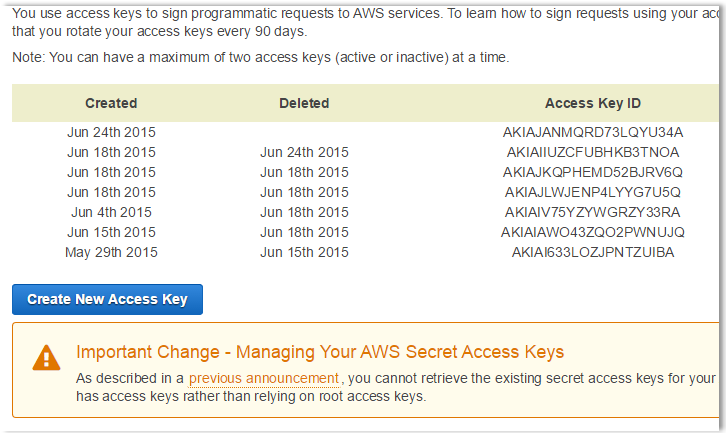Click access key AKIAIV75YZYWGRZY33RA
The width and height of the screenshot is (726, 433).
[x=593, y=212]
